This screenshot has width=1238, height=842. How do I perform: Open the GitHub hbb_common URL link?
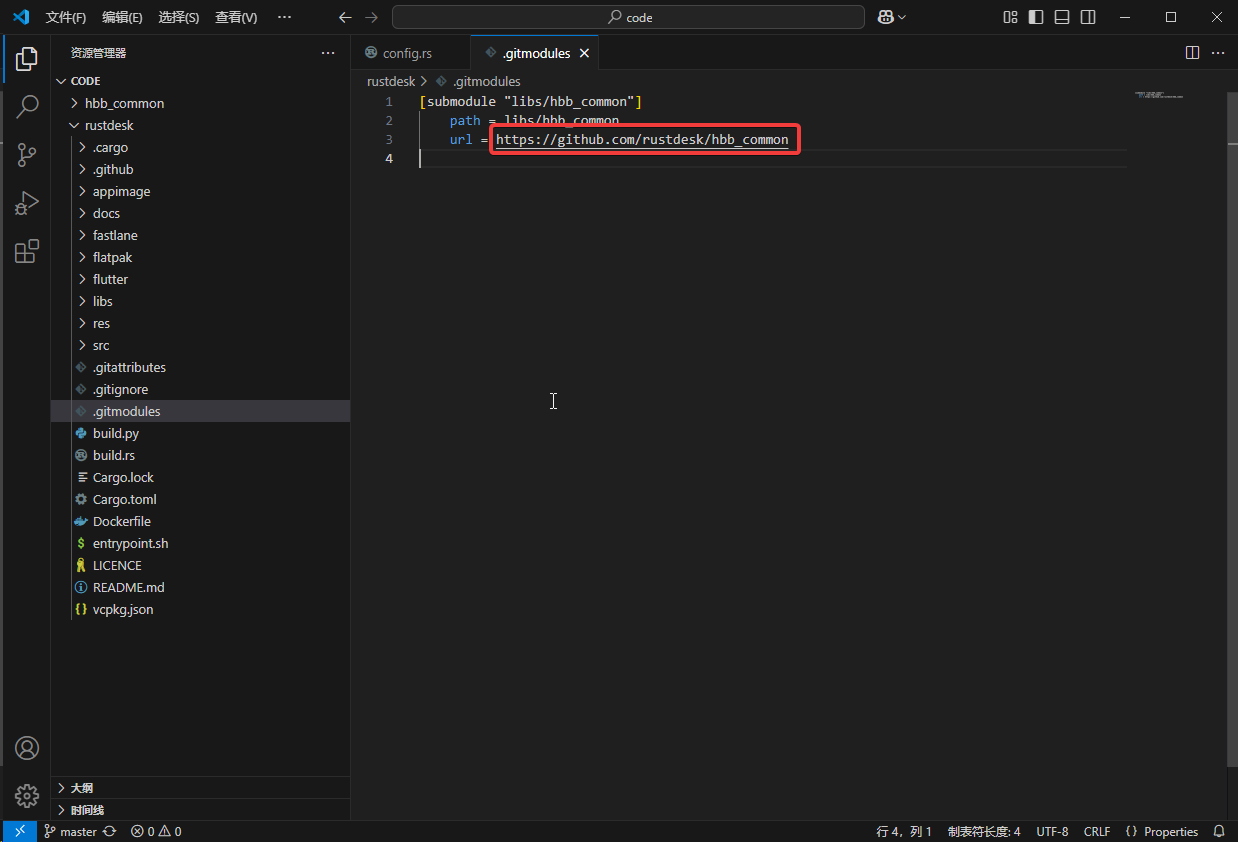642,139
